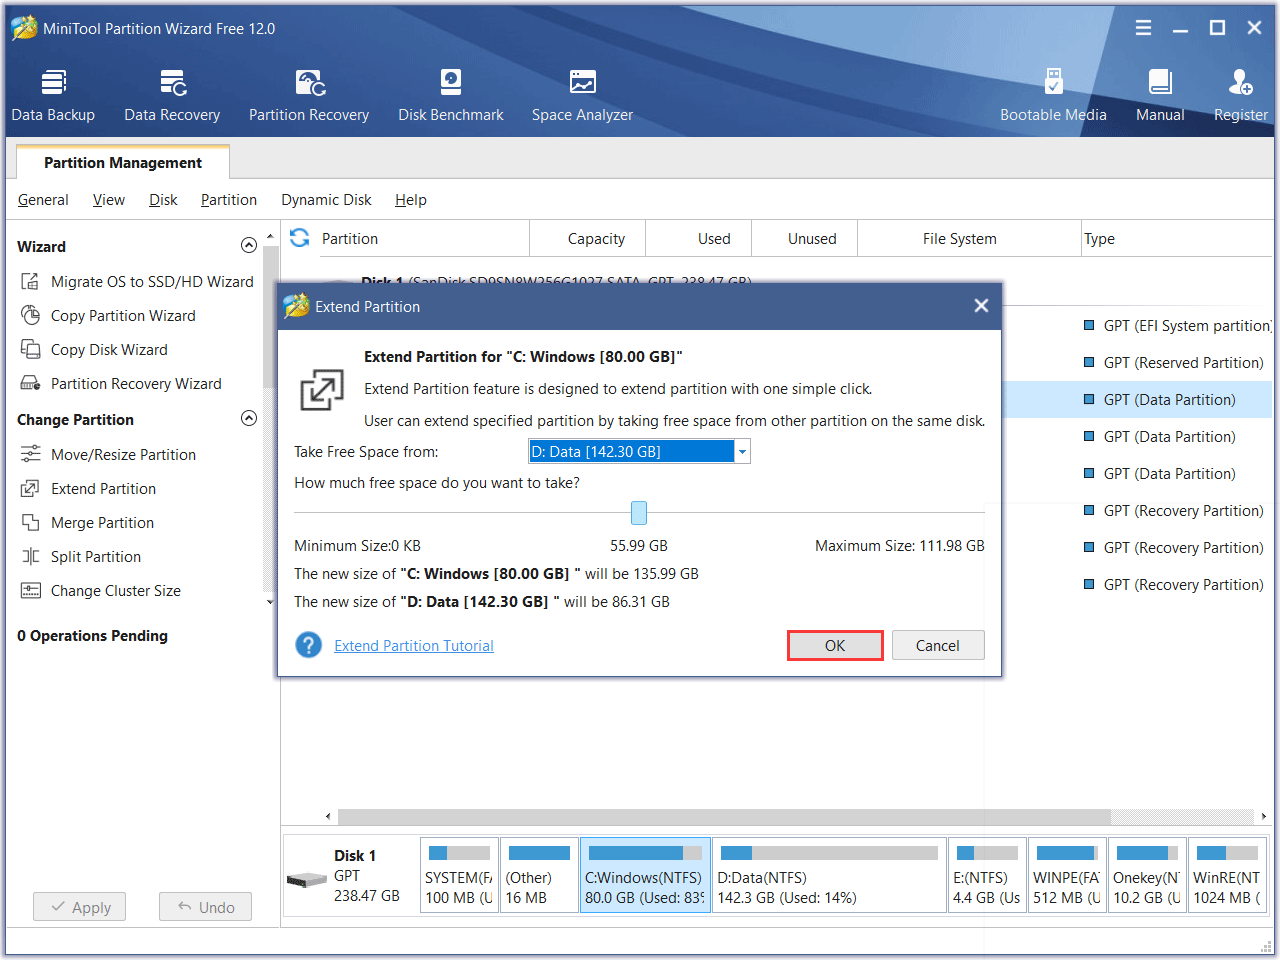Screen dimensions: 1280x960
Task: Create Bootable Media
Action: click(1053, 96)
